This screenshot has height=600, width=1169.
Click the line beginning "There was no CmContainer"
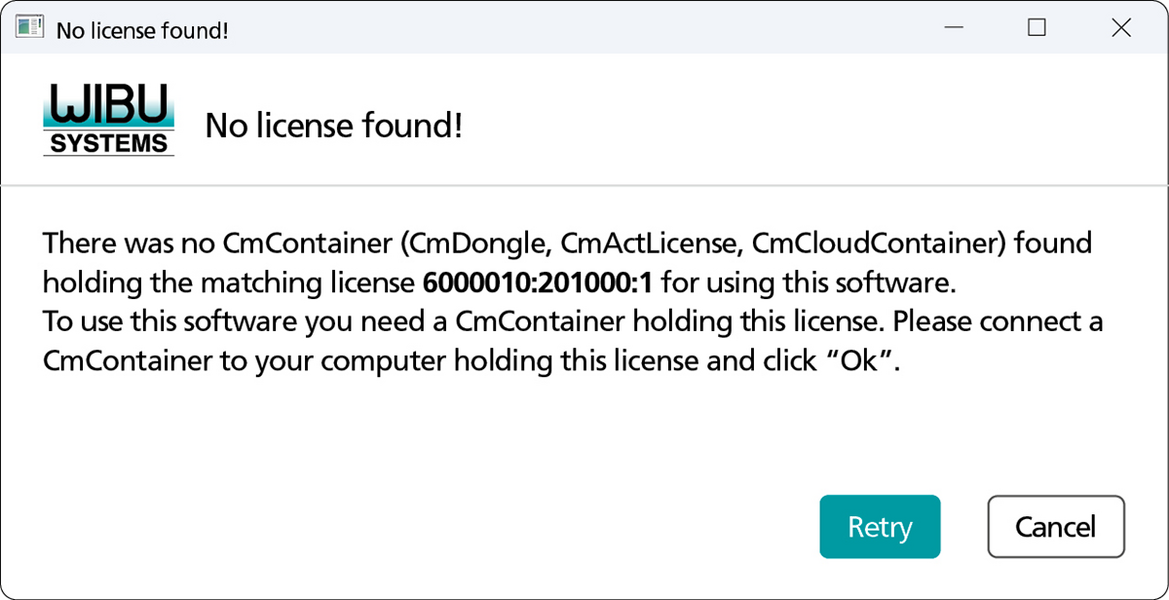click(x=567, y=244)
